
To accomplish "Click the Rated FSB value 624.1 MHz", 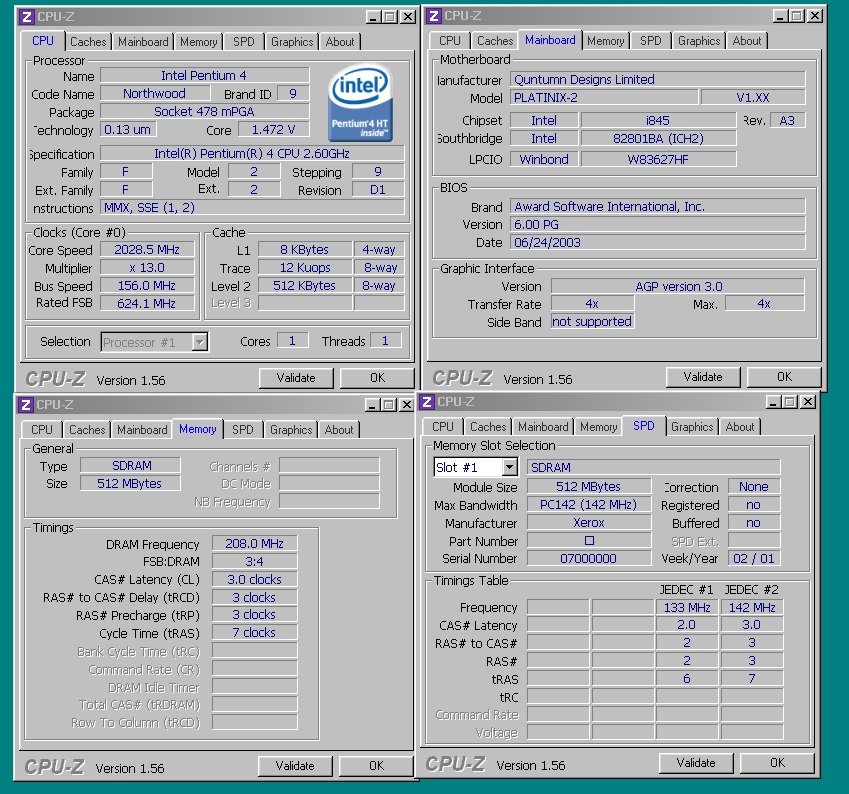I will coord(147,303).
